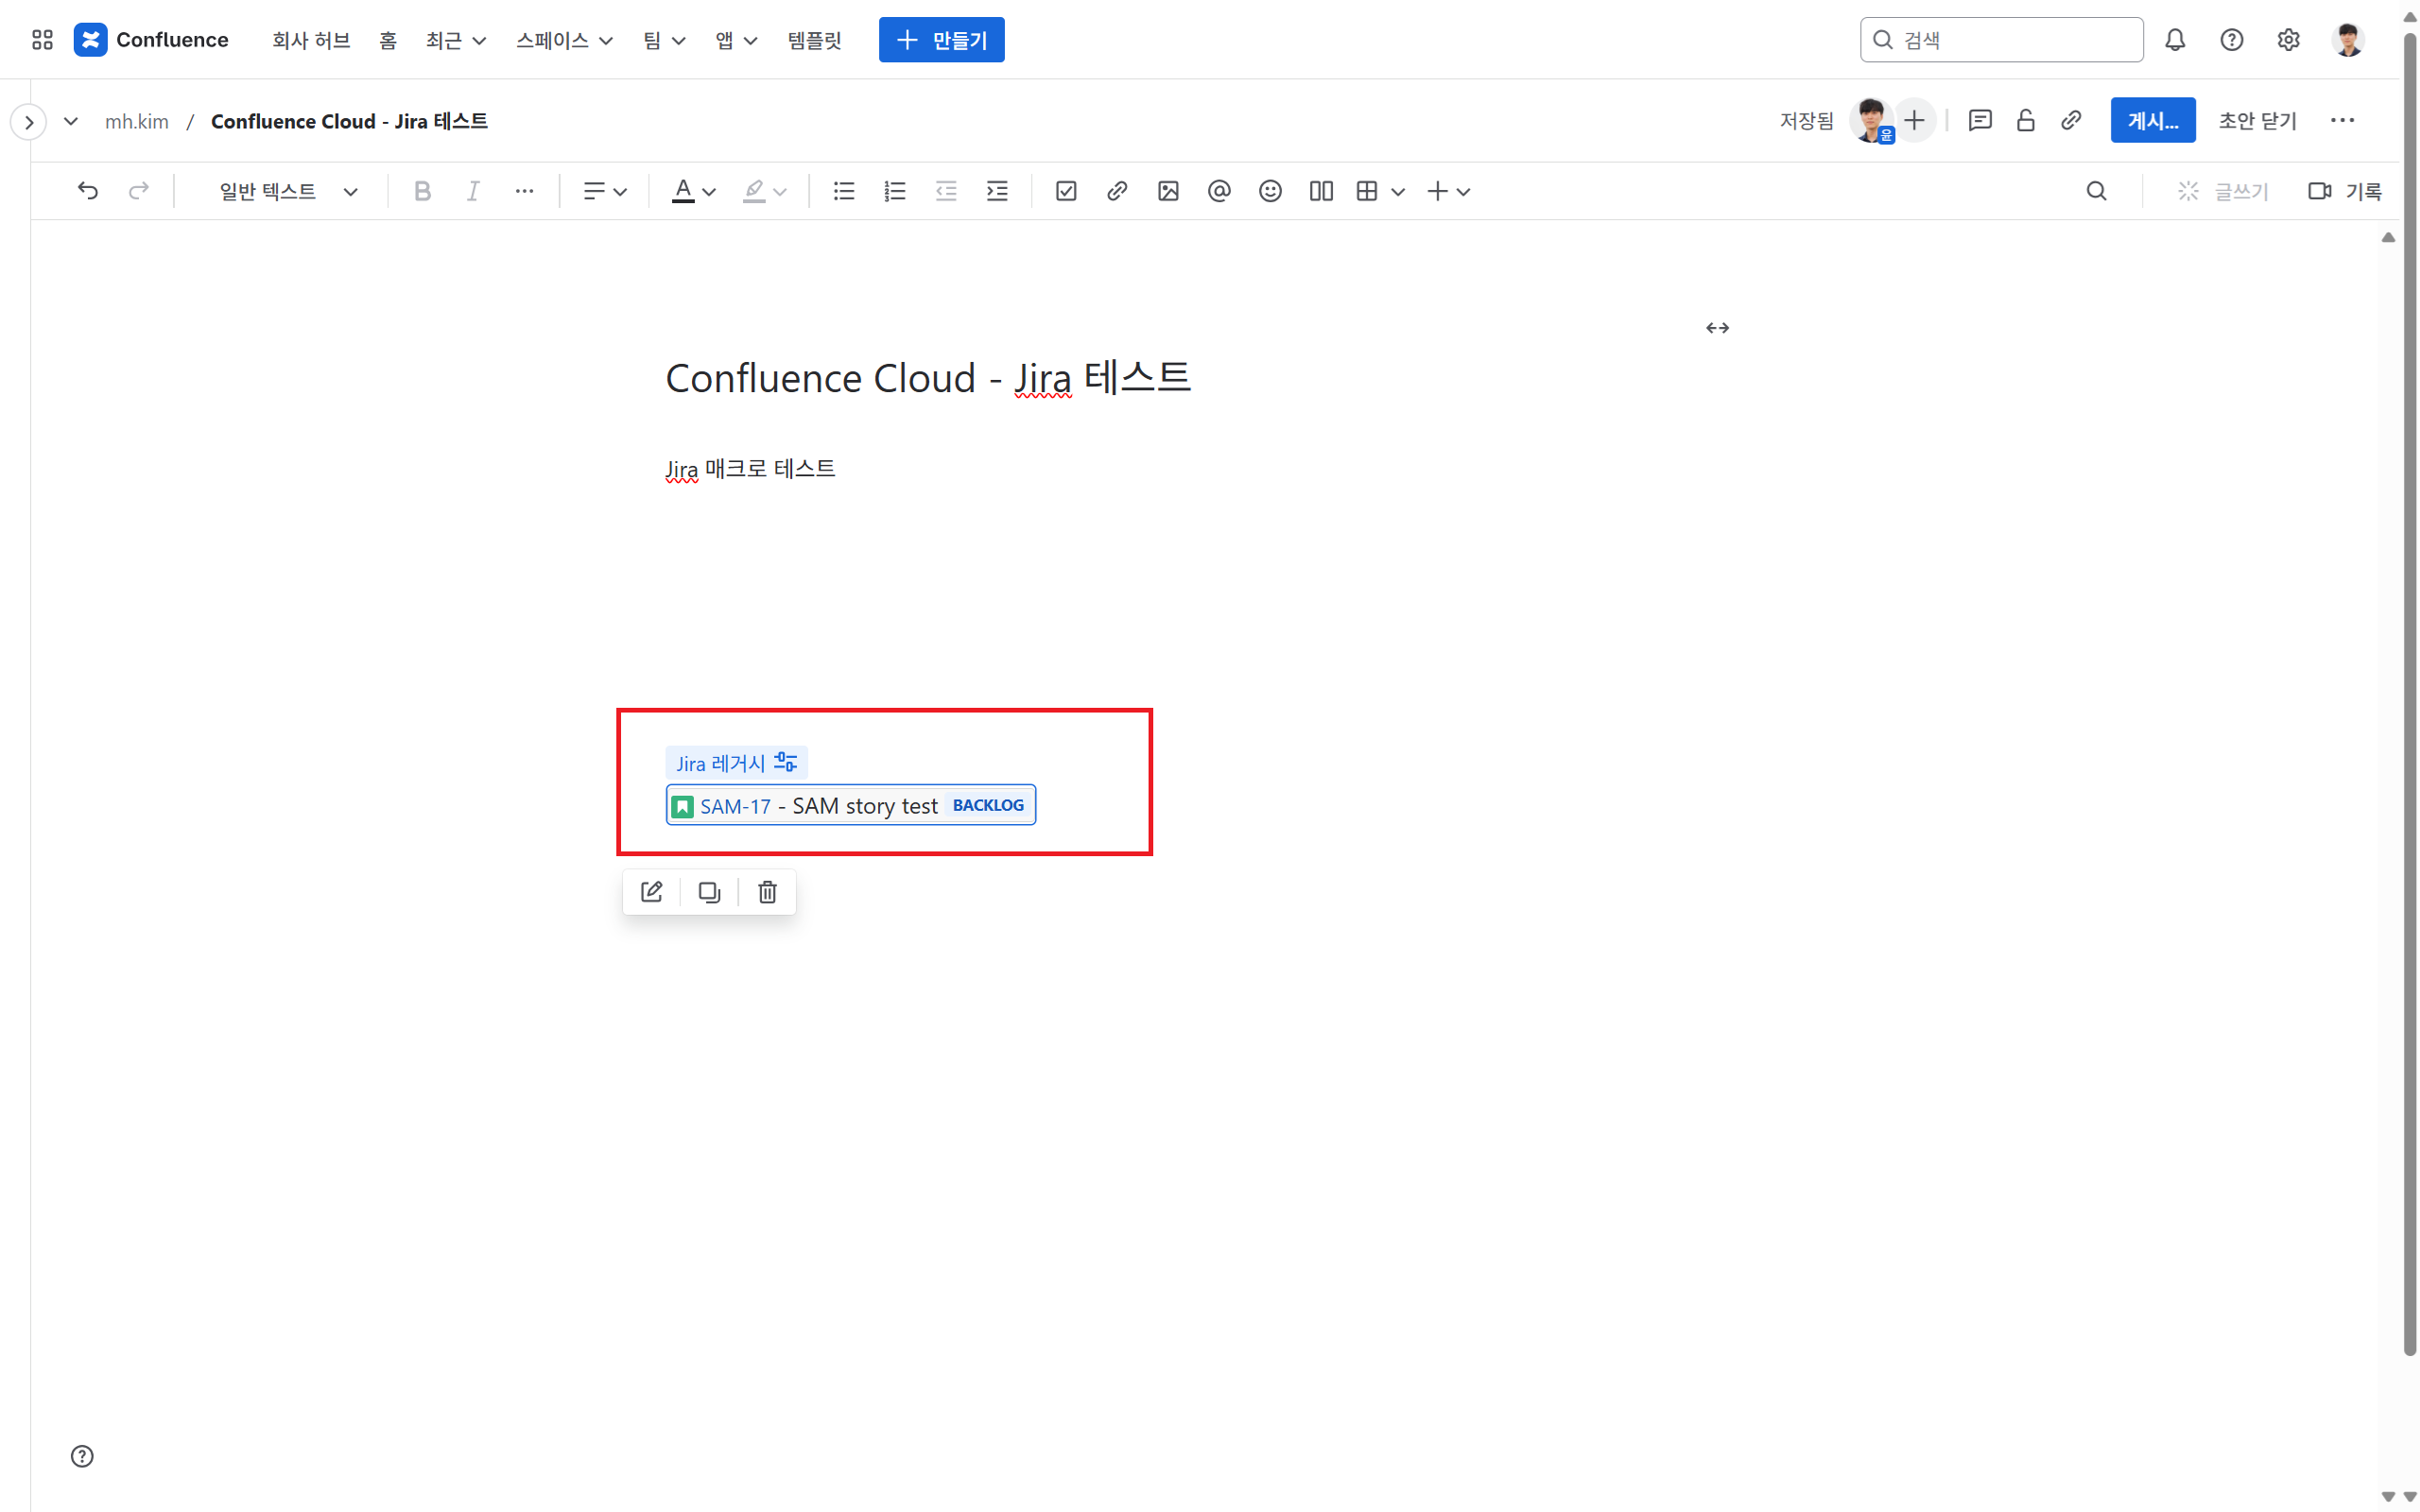Screen dimensions: 2420x1512
Task: Click the Confluence logo
Action: pyautogui.click(x=151, y=40)
